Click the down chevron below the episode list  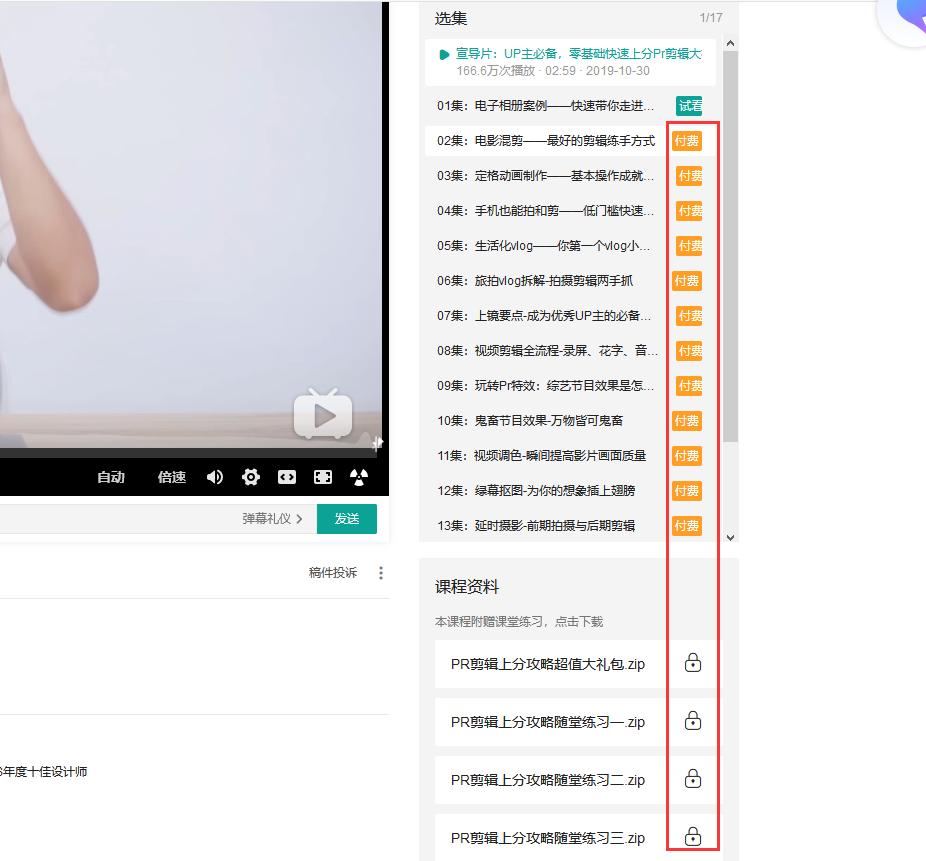point(730,537)
